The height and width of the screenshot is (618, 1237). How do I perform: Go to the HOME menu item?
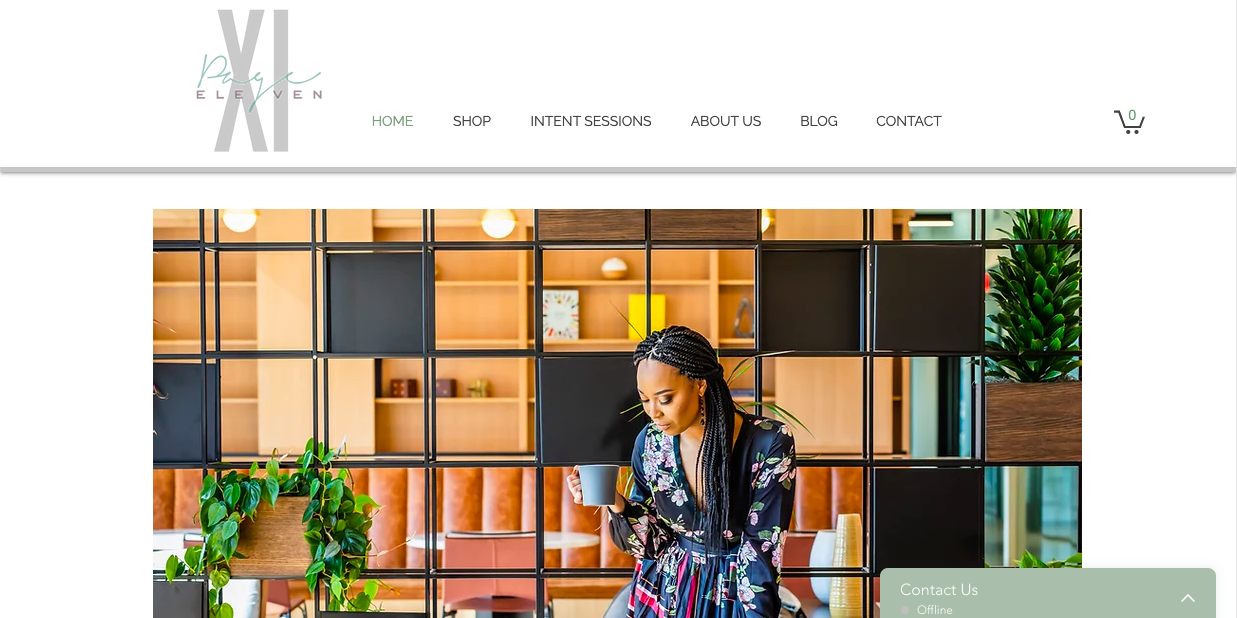coord(392,121)
